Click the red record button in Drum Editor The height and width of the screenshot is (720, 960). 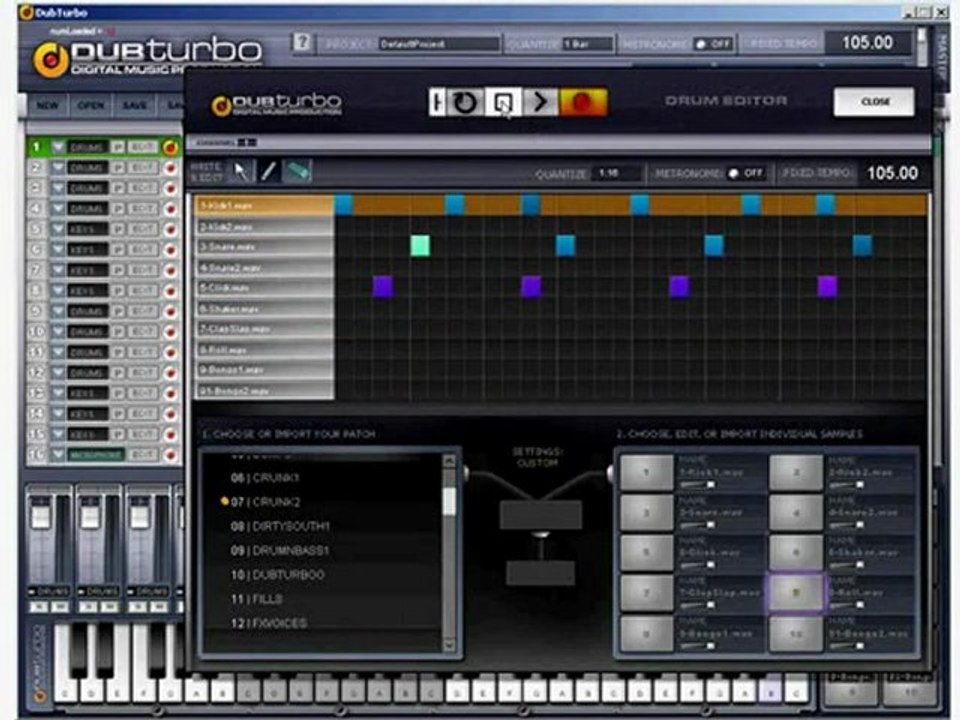(583, 102)
